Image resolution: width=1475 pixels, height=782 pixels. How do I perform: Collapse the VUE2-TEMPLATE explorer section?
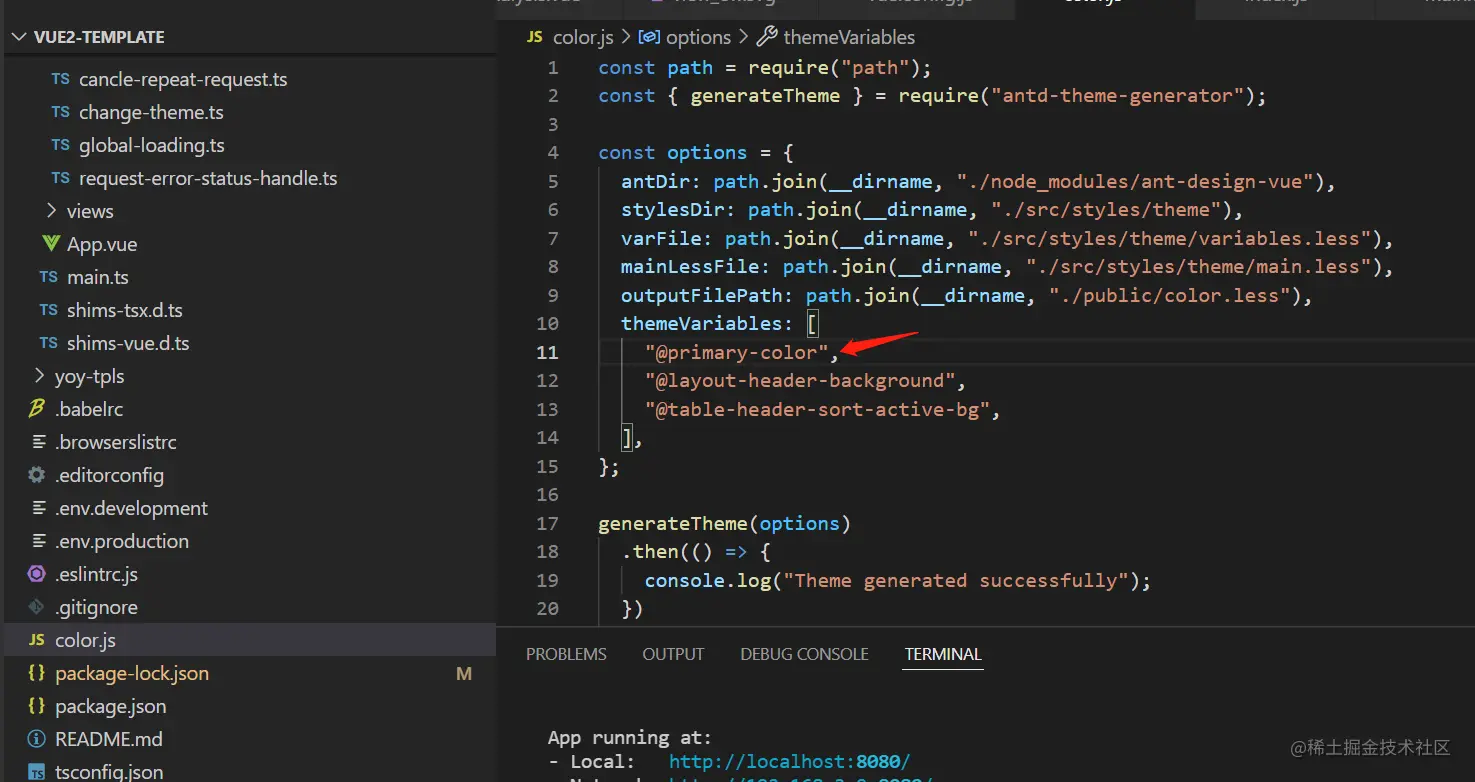[19, 37]
